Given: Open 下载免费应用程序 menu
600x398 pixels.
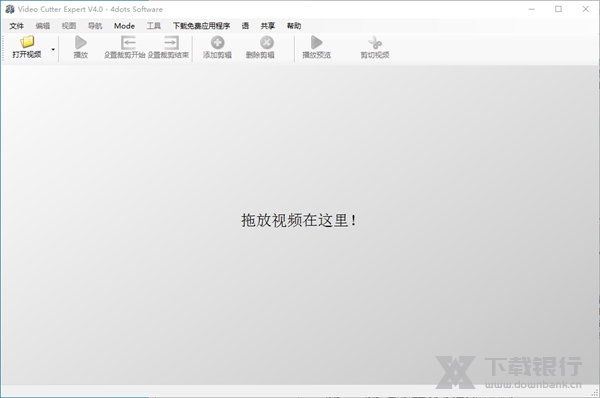Looking at the screenshot, I should coord(202,26).
